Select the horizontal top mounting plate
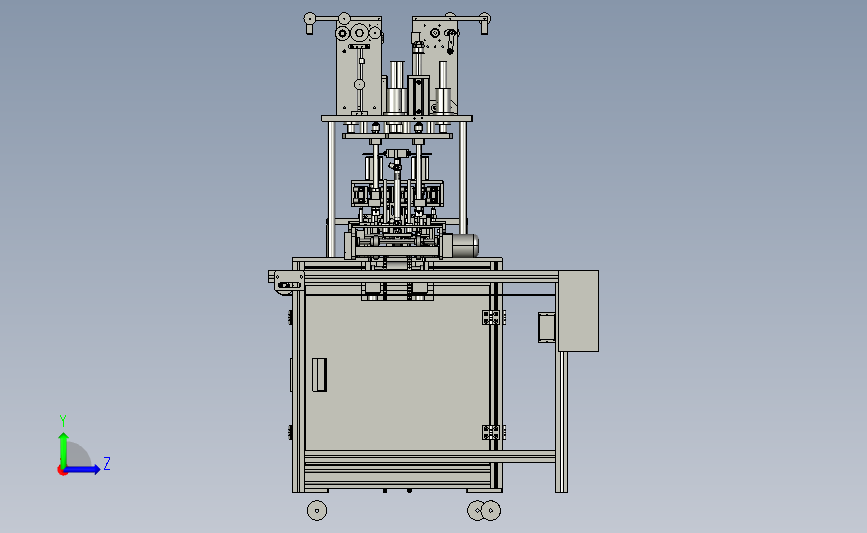The image size is (867, 533). [396, 118]
